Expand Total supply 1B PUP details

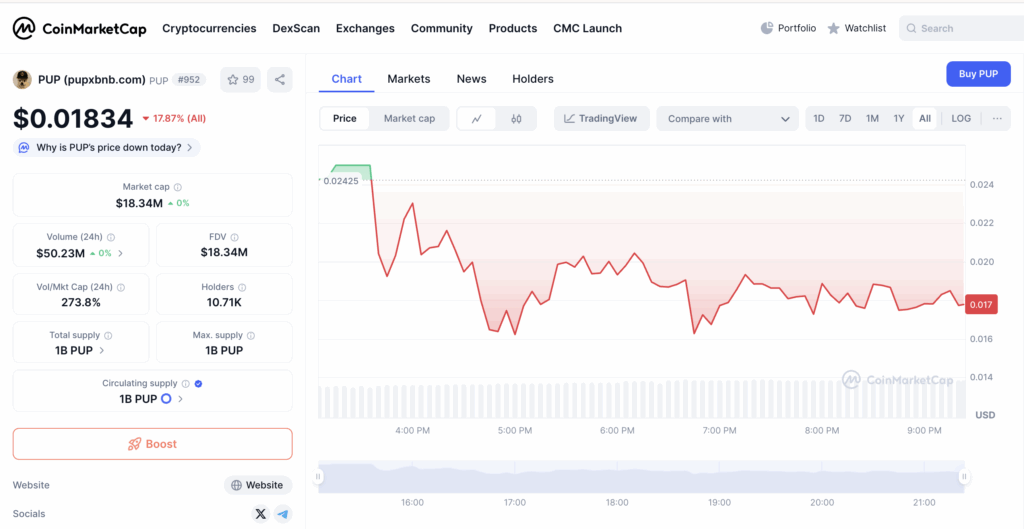(102, 351)
